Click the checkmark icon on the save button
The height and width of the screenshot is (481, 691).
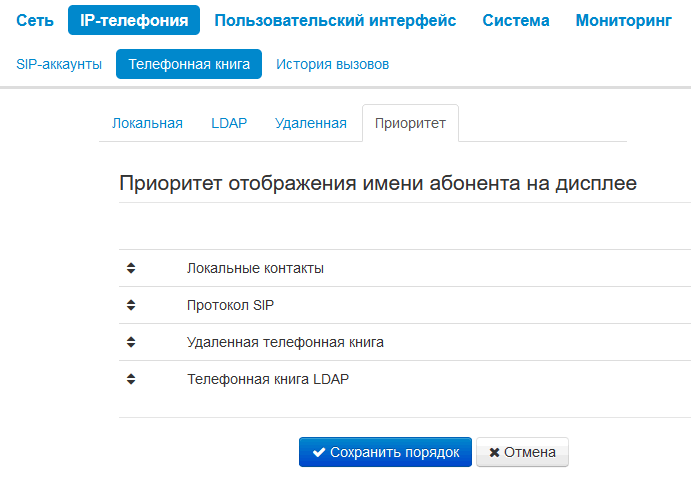coord(319,452)
